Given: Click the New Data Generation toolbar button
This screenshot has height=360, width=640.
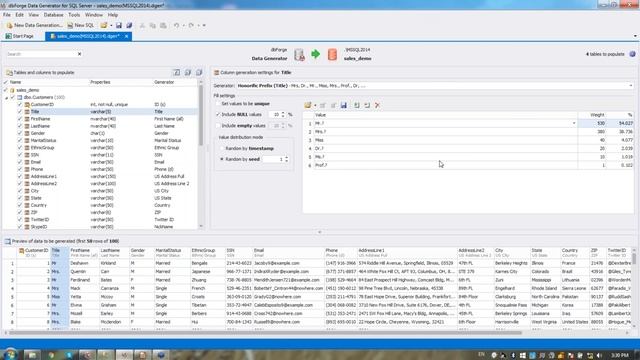Looking at the screenshot, I should tap(35, 25).
